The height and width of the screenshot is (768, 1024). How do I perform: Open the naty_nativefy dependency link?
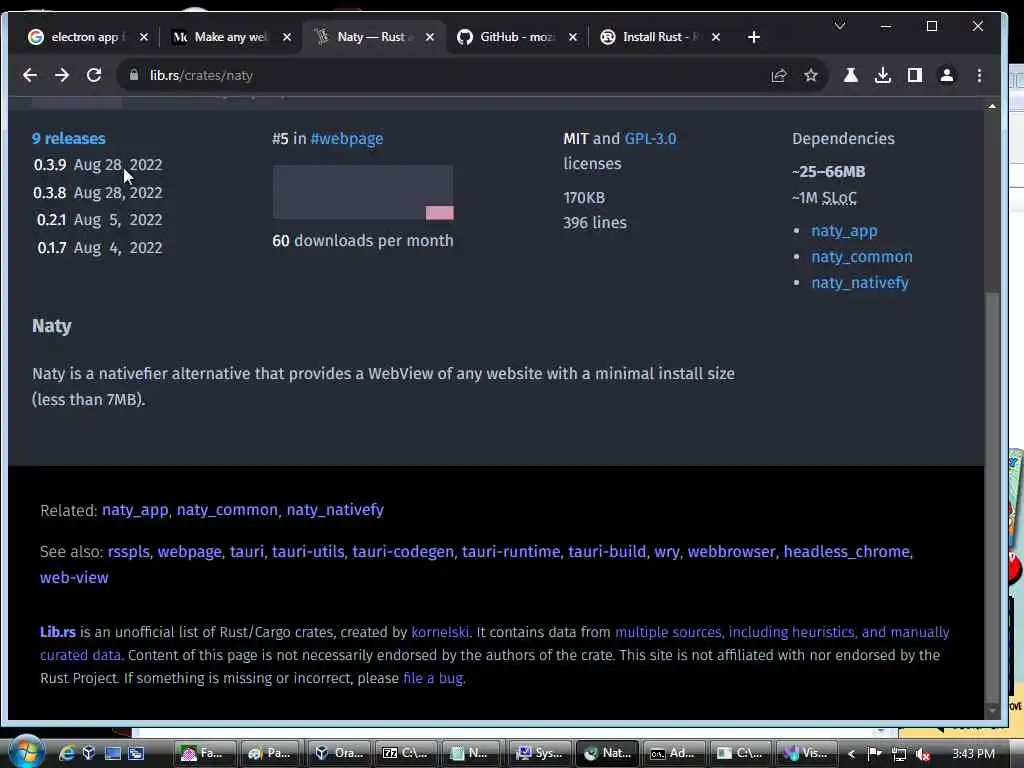860,283
